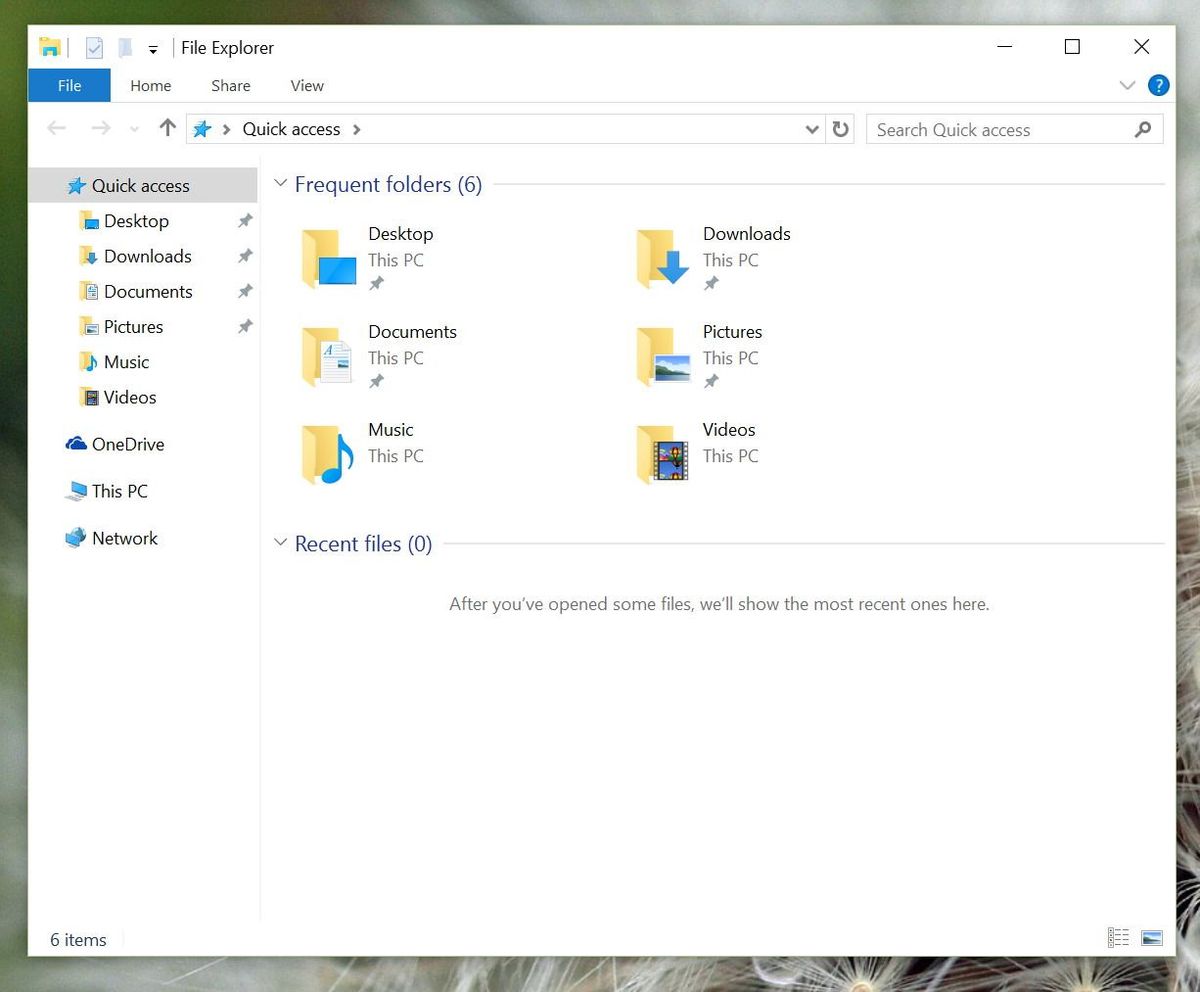Collapse the Frequent folders section
The width and height of the screenshot is (1200, 992).
click(280, 183)
